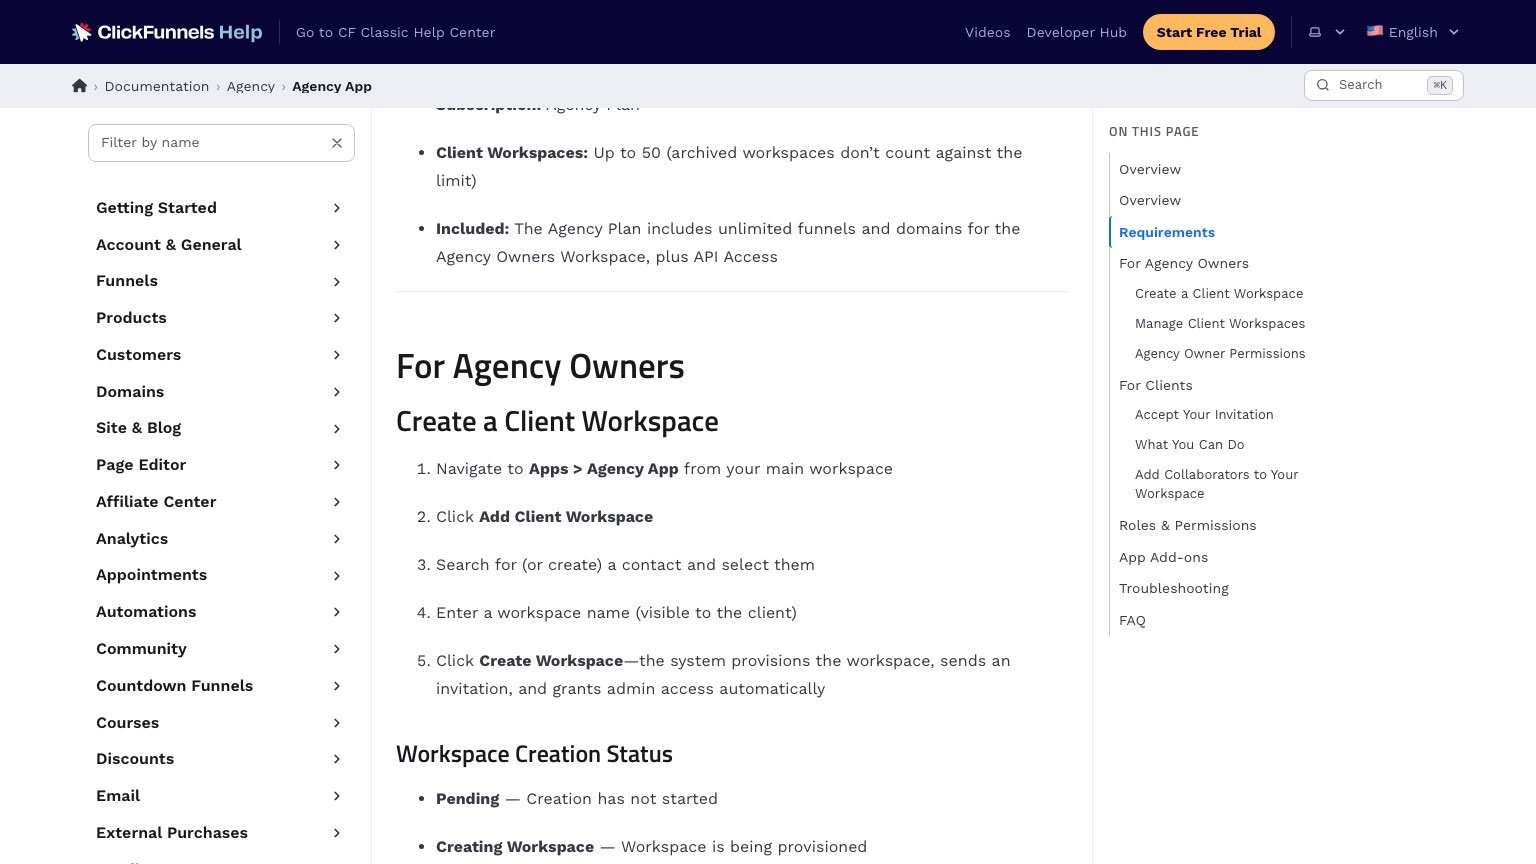
Task: Open the Search box
Action: pyautogui.click(x=1383, y=85)
